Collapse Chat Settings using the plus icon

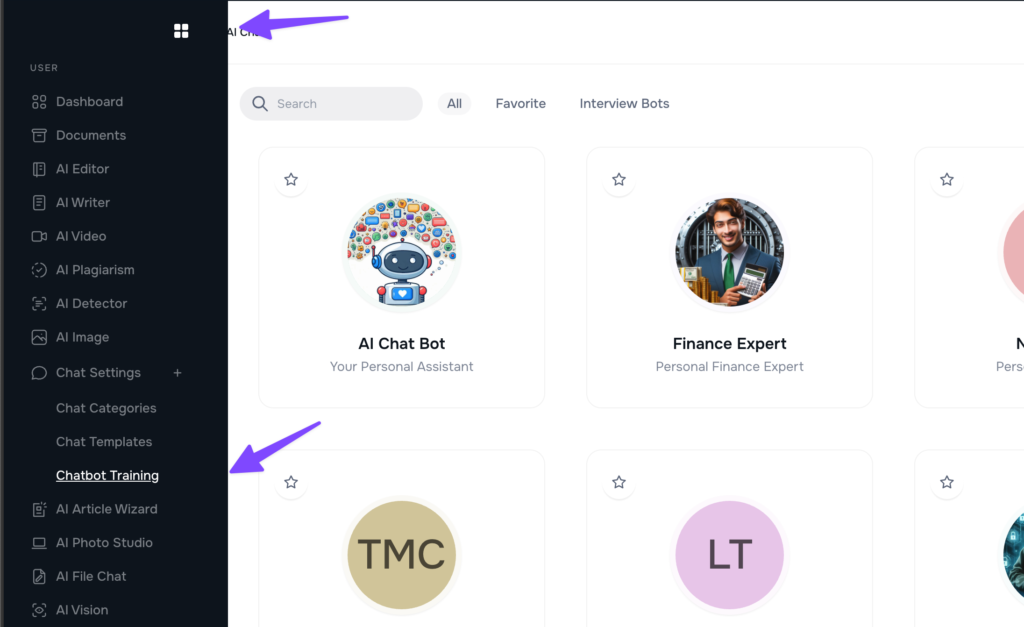click(x=178, y=373)
